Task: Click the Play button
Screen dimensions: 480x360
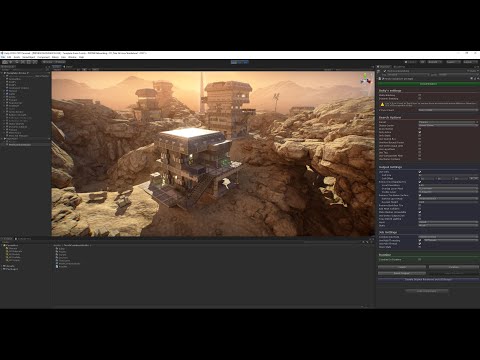Action: [x=234, y=62]
